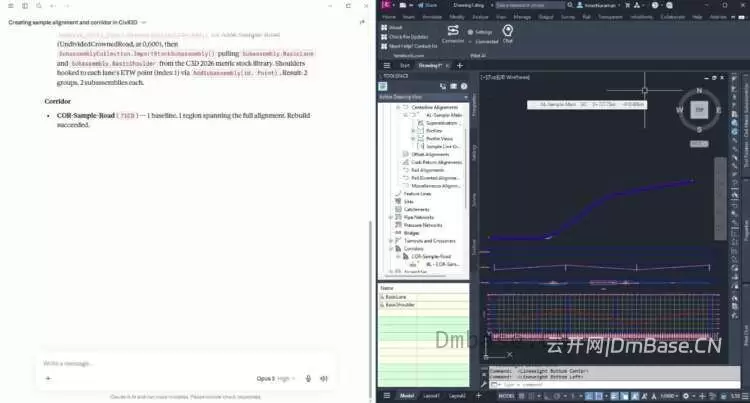Switch to the Start file tab
750x403 pixels.
[405, 65]
